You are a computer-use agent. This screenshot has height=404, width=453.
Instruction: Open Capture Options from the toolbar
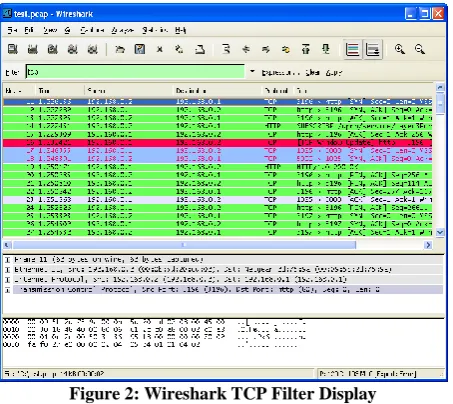(33, 49)
